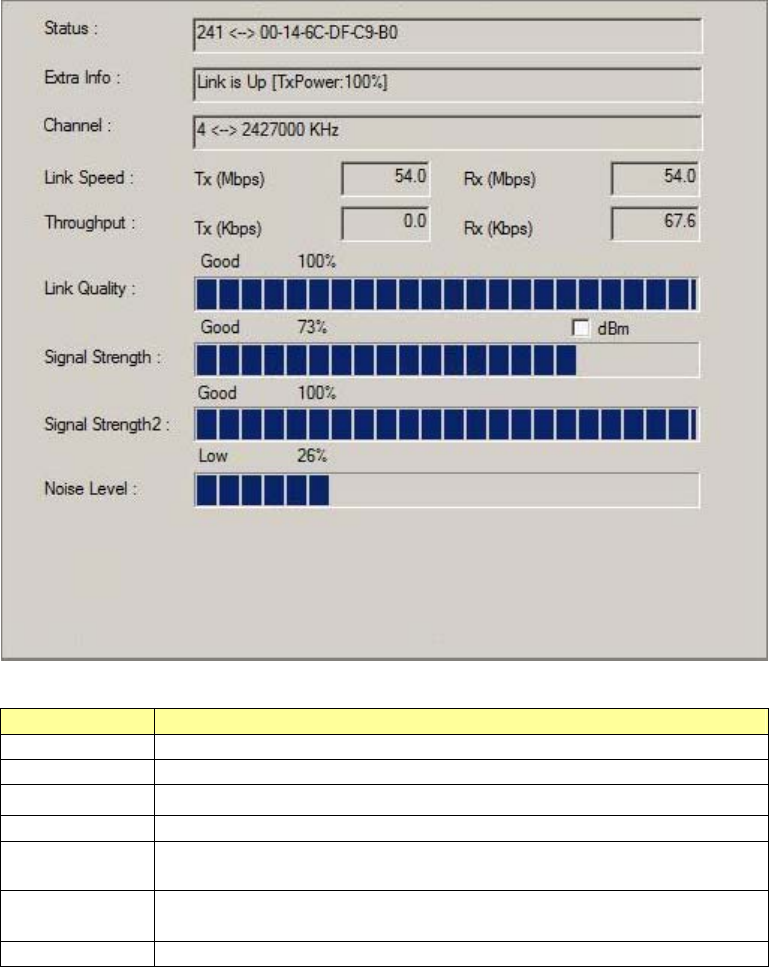Click the 'Throughput :' label
The width and height of the screenshot is (769, 967).
pyautogui.click(x=89, y=223)
